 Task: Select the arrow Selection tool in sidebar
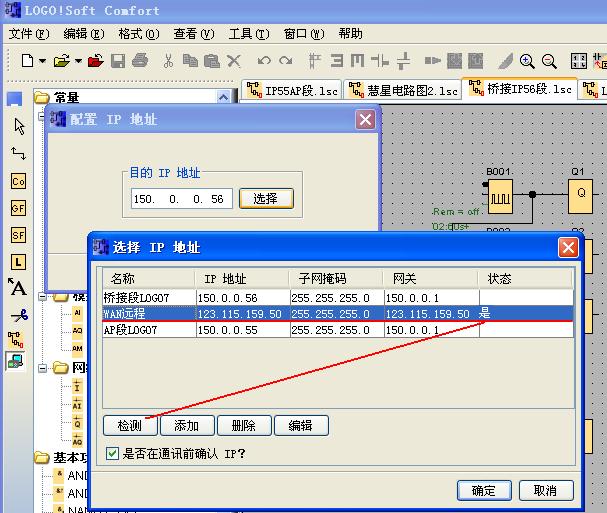pos(19,126)
